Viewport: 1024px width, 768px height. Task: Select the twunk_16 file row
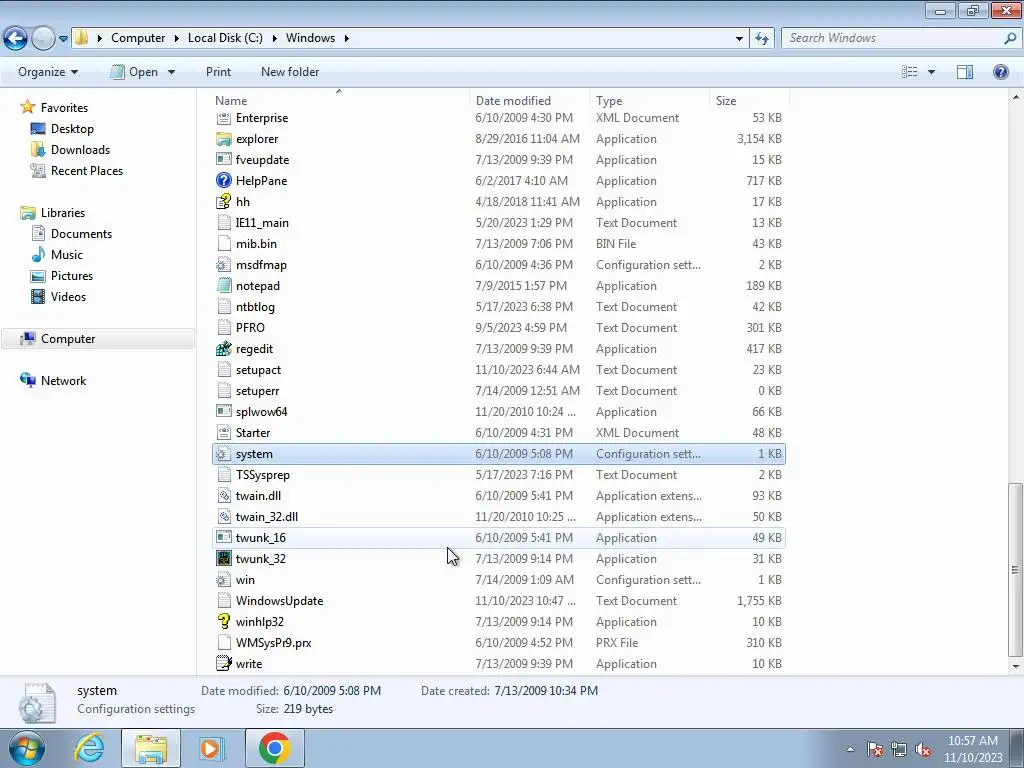(x=499, y=538)
